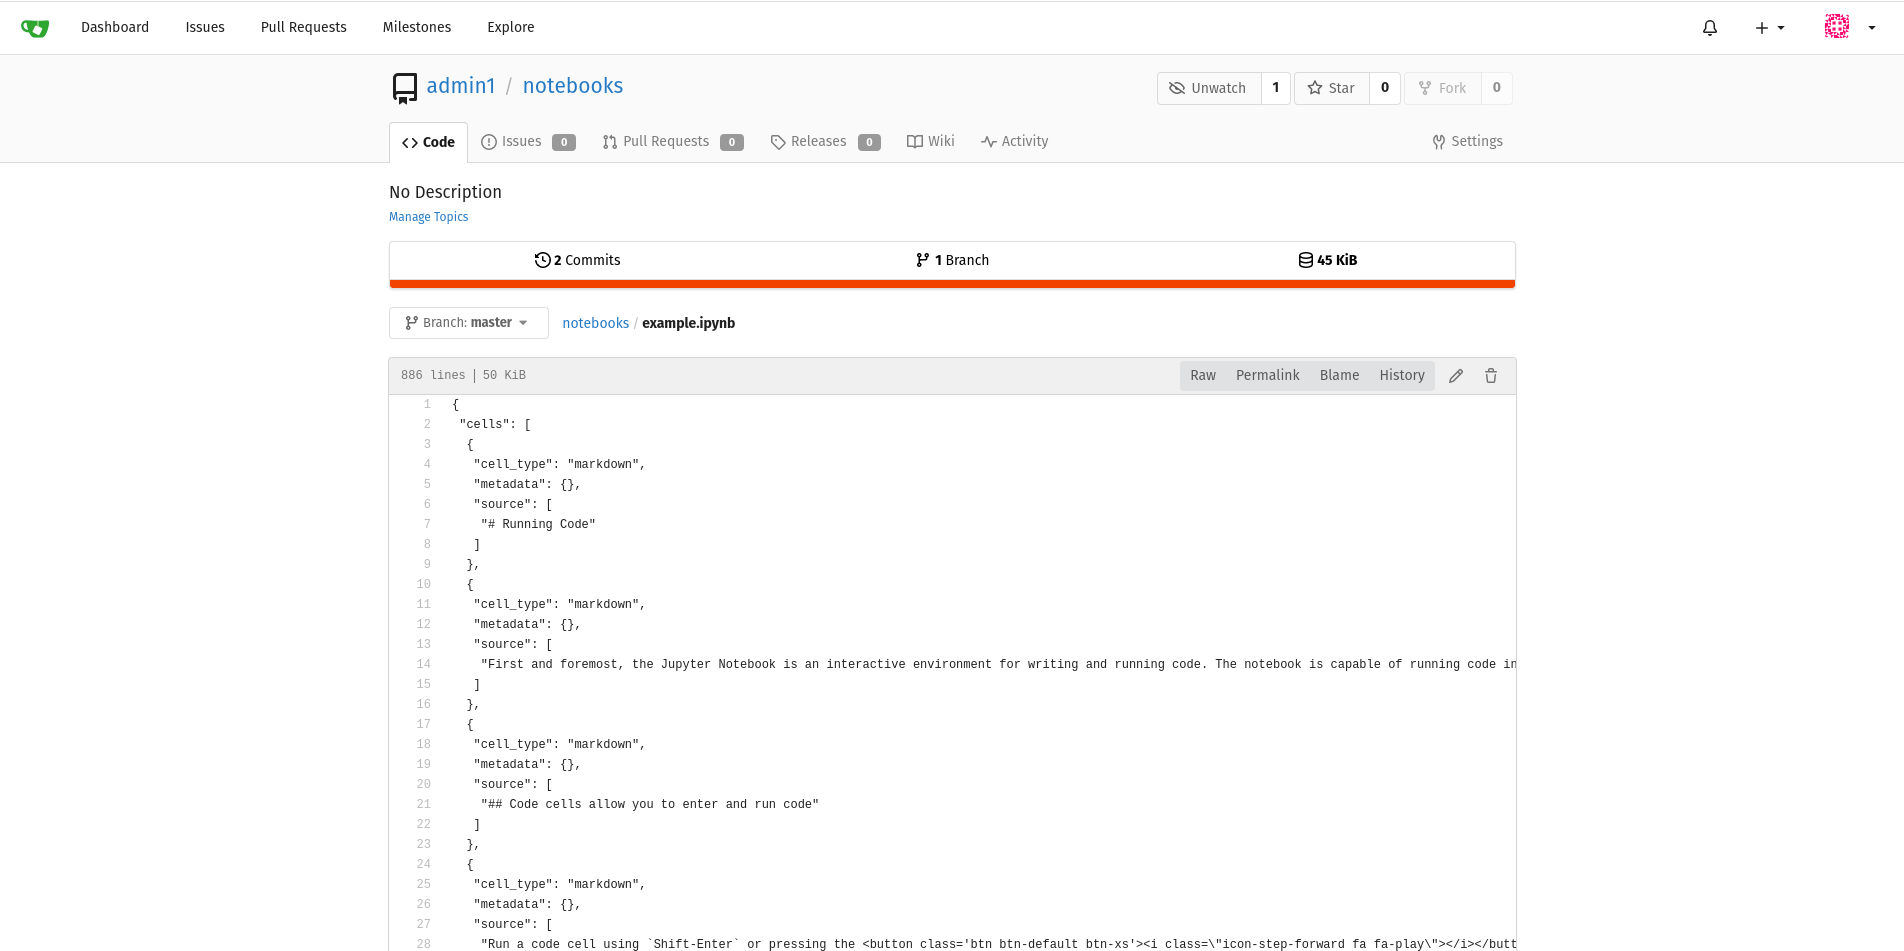Image resolution: width=1904 pixels, height=951 pixels.
Task: Select line number 14
Action: pyautogui.click(x=423, y=665)
